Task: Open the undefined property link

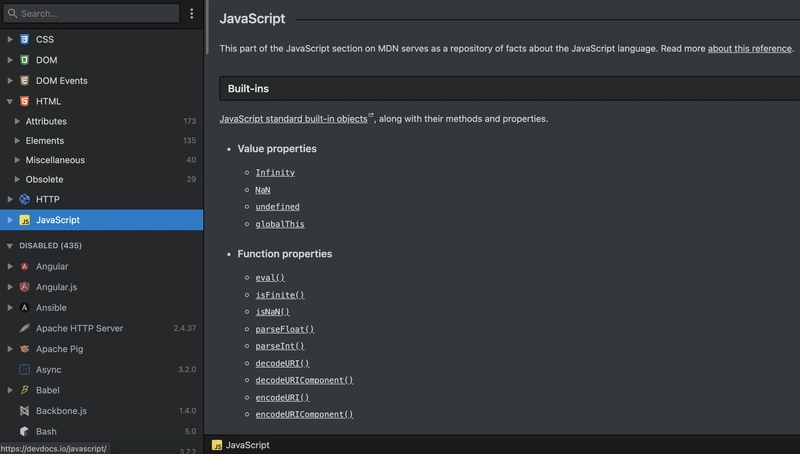Action: click(278, 207)
